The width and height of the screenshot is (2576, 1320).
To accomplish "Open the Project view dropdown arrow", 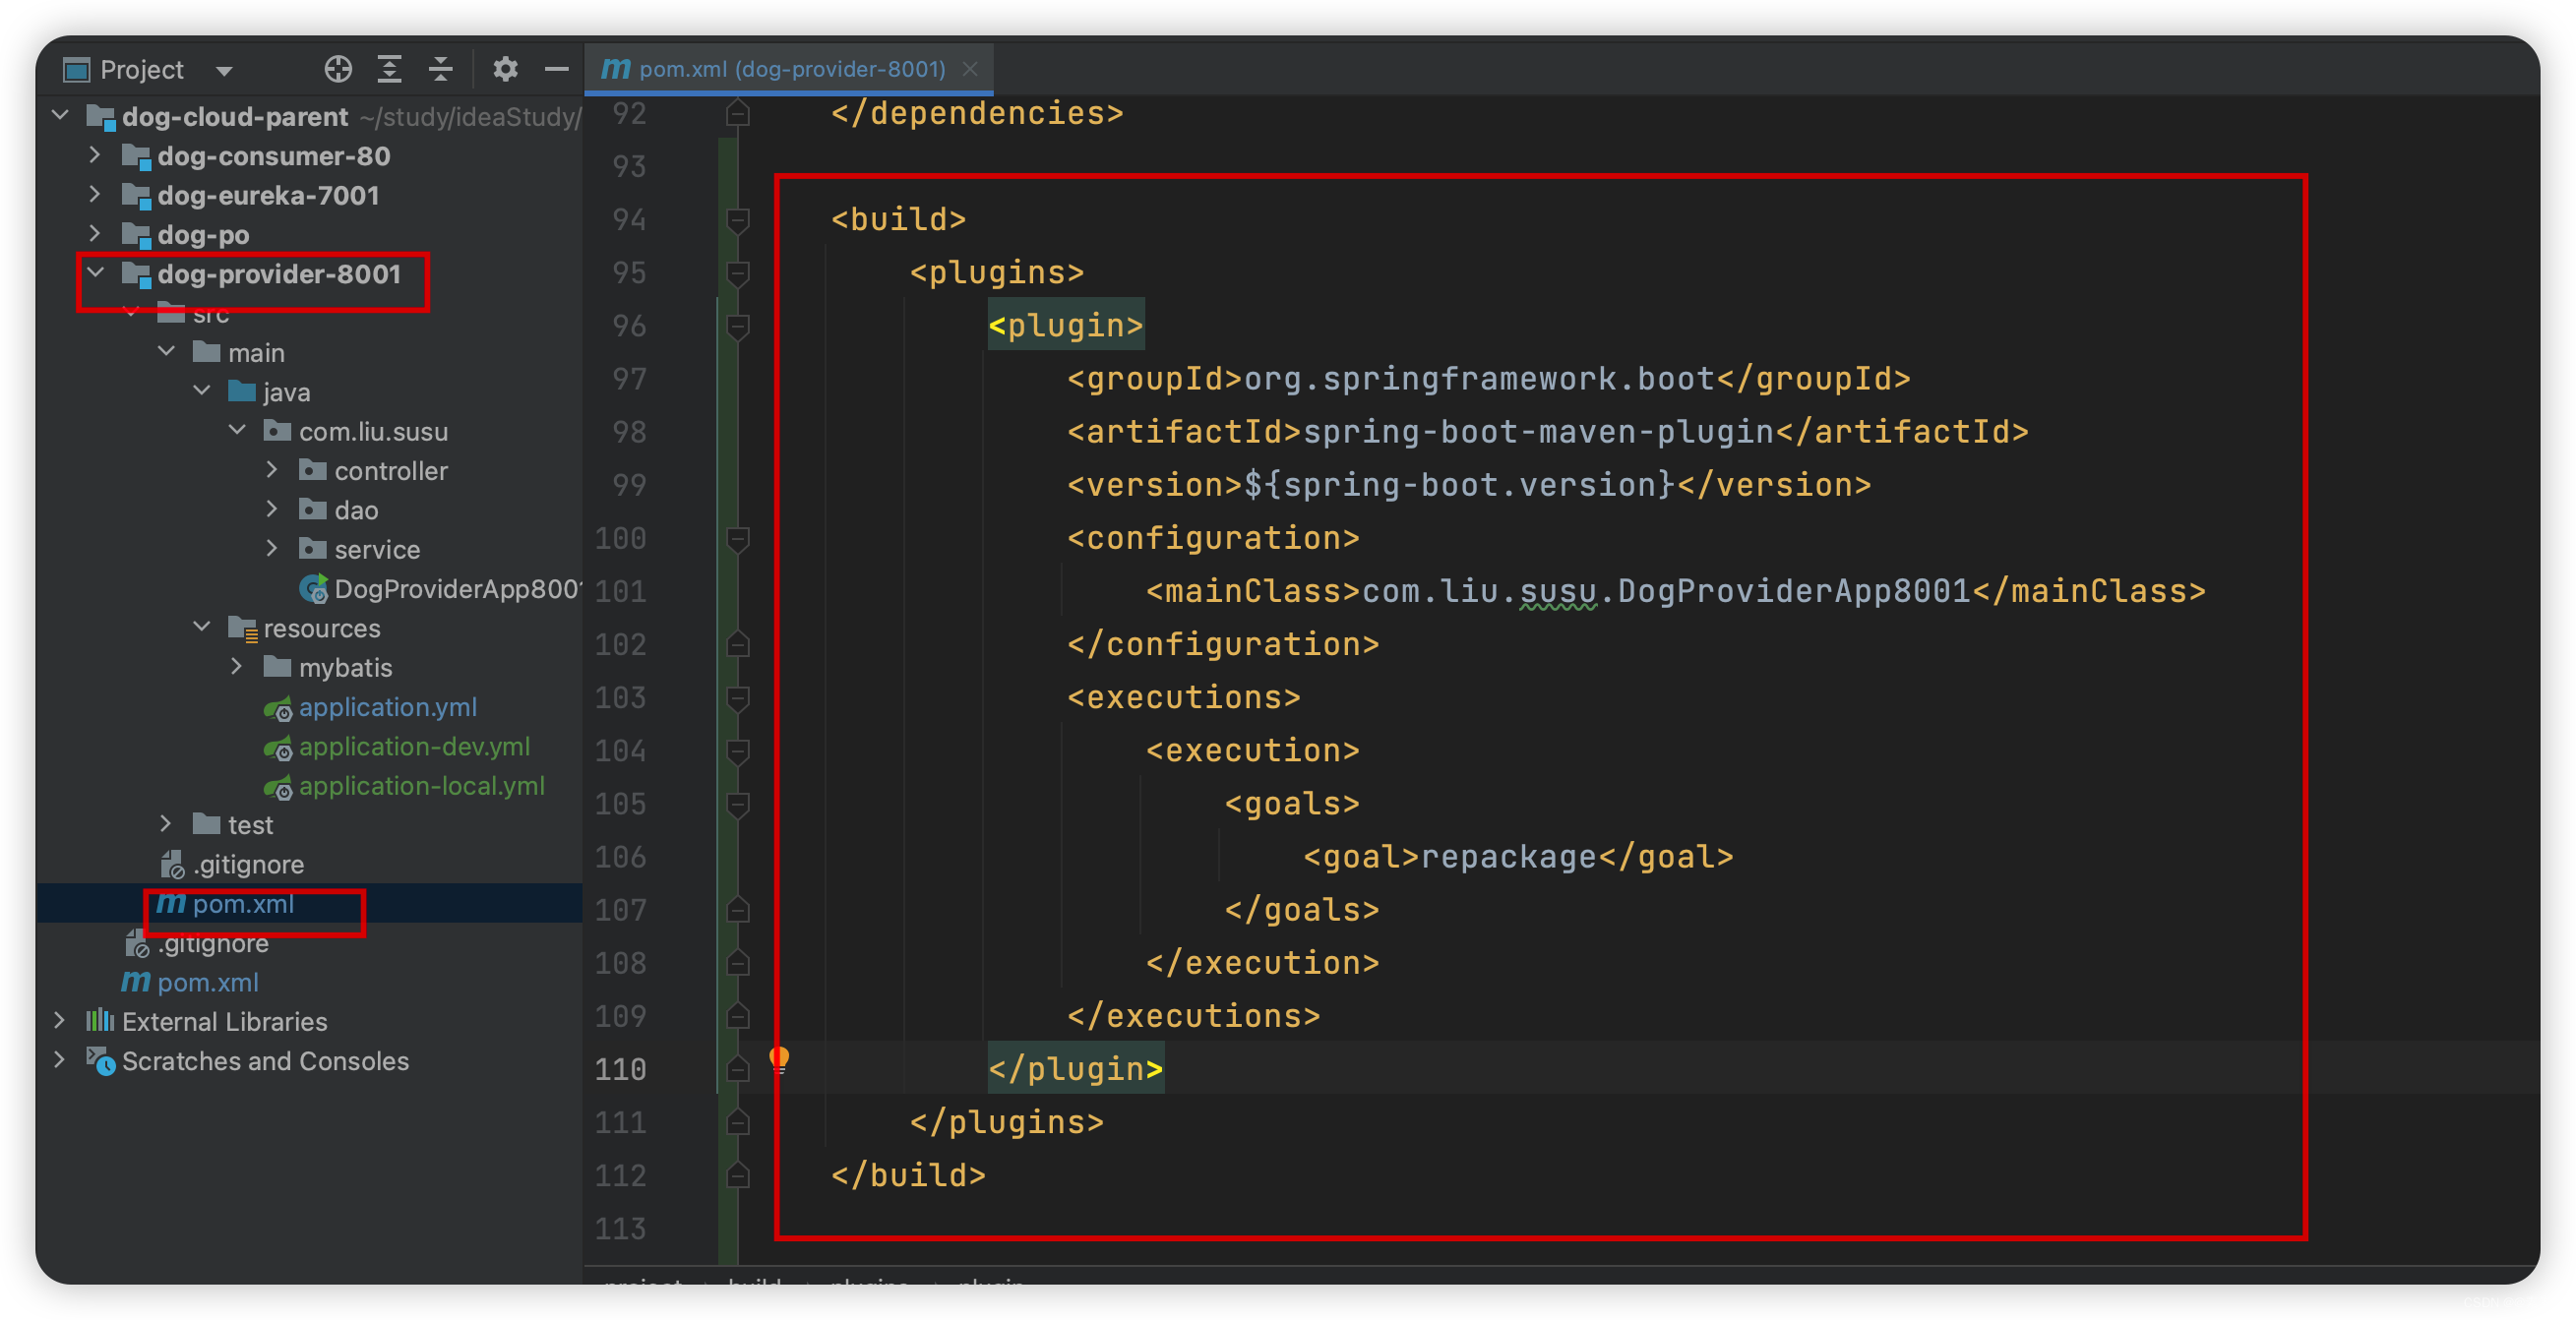I will pyautogui.click(x=224, y=71).
